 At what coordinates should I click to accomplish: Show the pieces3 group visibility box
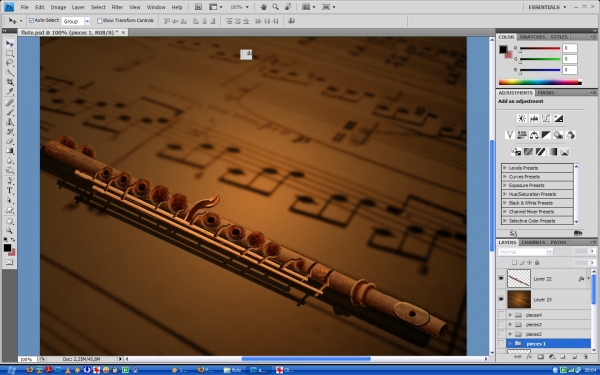point(501,324)
